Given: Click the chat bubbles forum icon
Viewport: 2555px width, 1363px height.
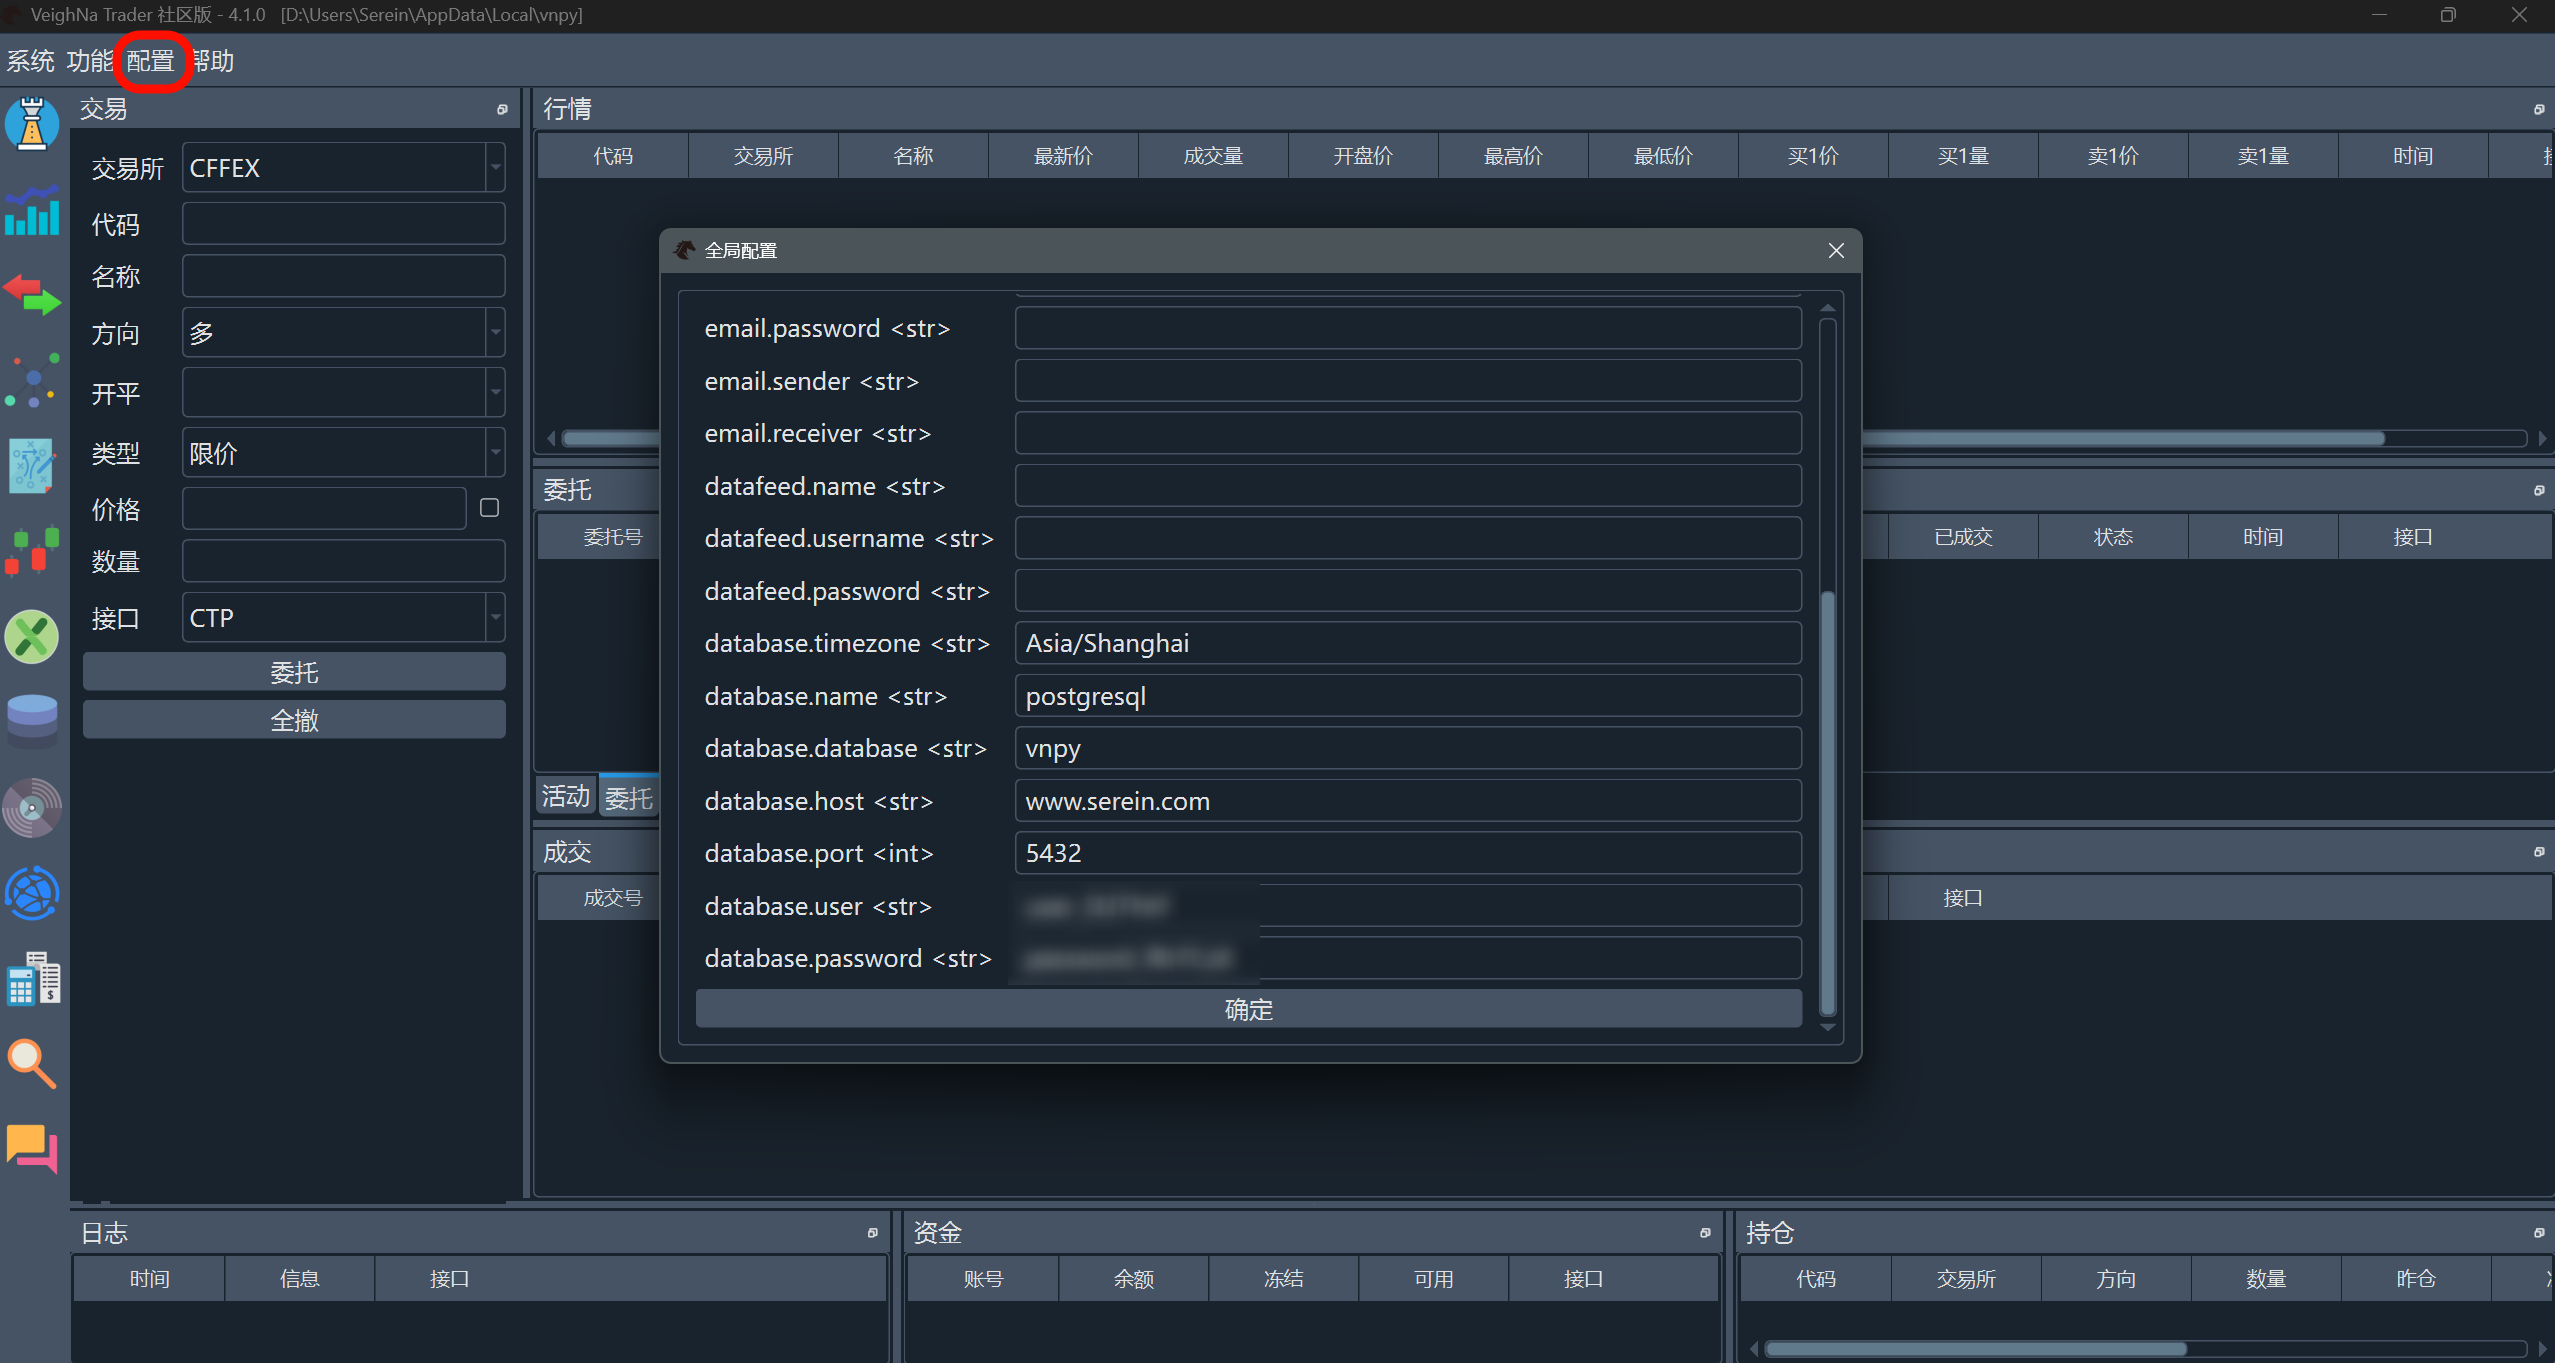Looking at the screenshot, I should pyautogui.click(x=32, y=1148).
